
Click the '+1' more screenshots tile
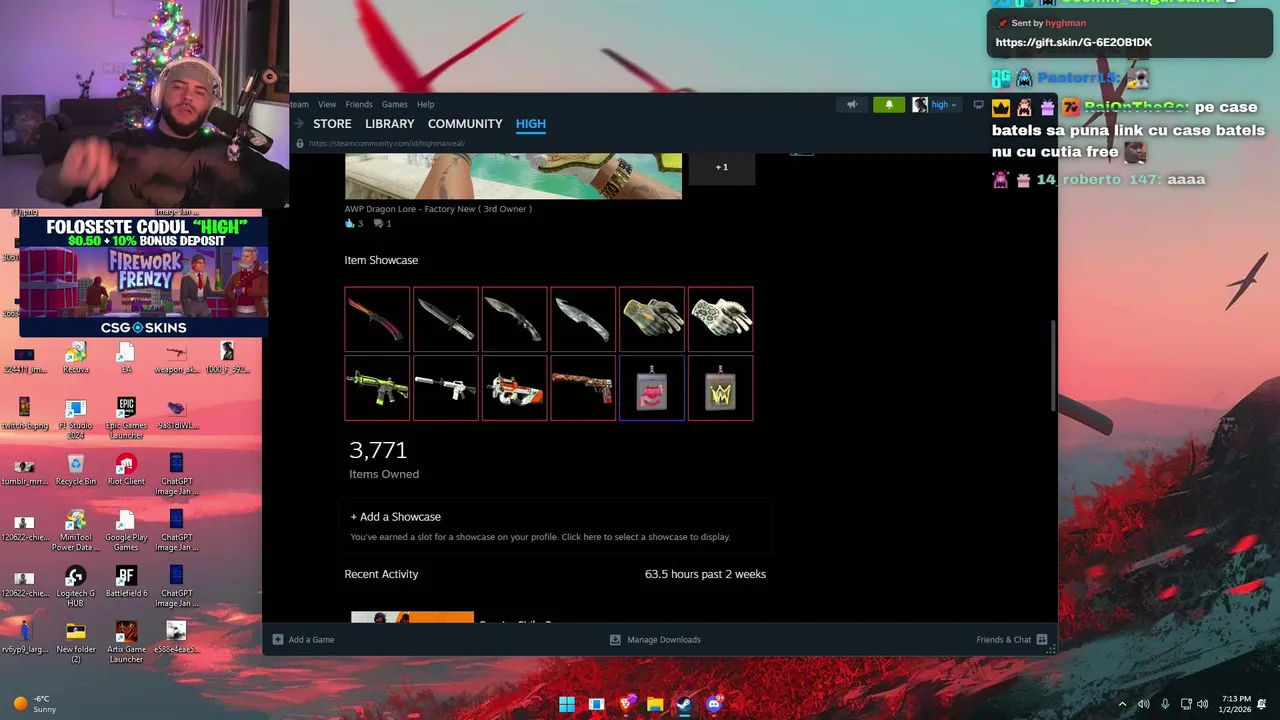[721, 167]
